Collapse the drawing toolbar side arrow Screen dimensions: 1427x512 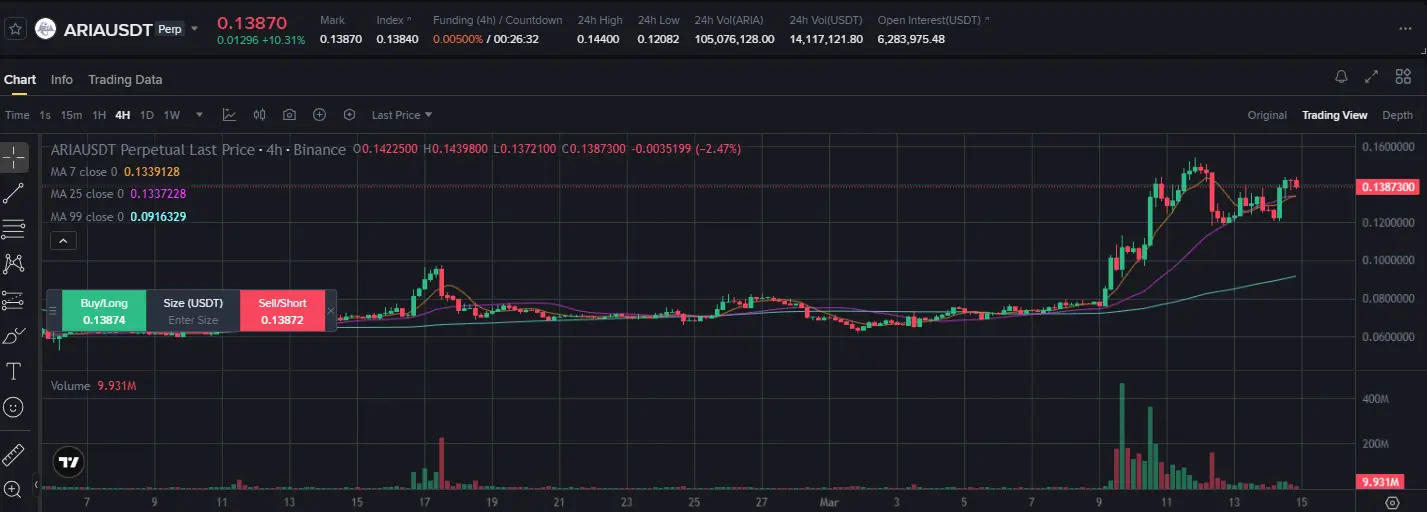pyautogui.click(x=37, y=485)
